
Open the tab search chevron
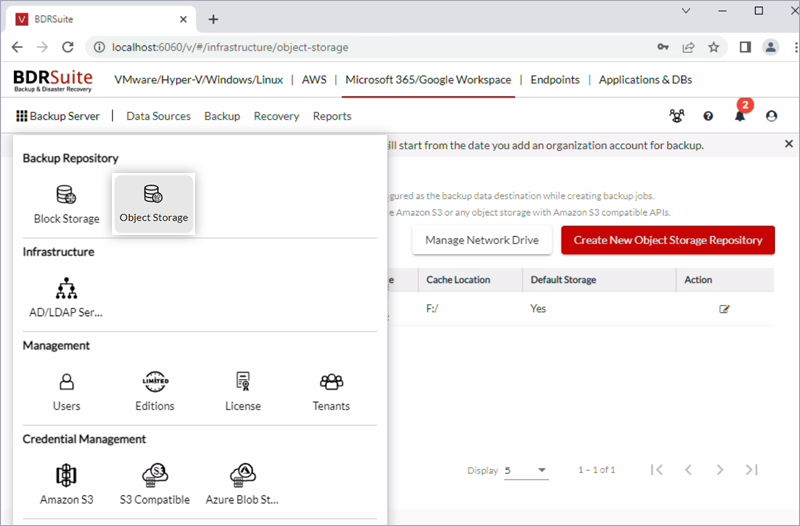coord(686,11)
